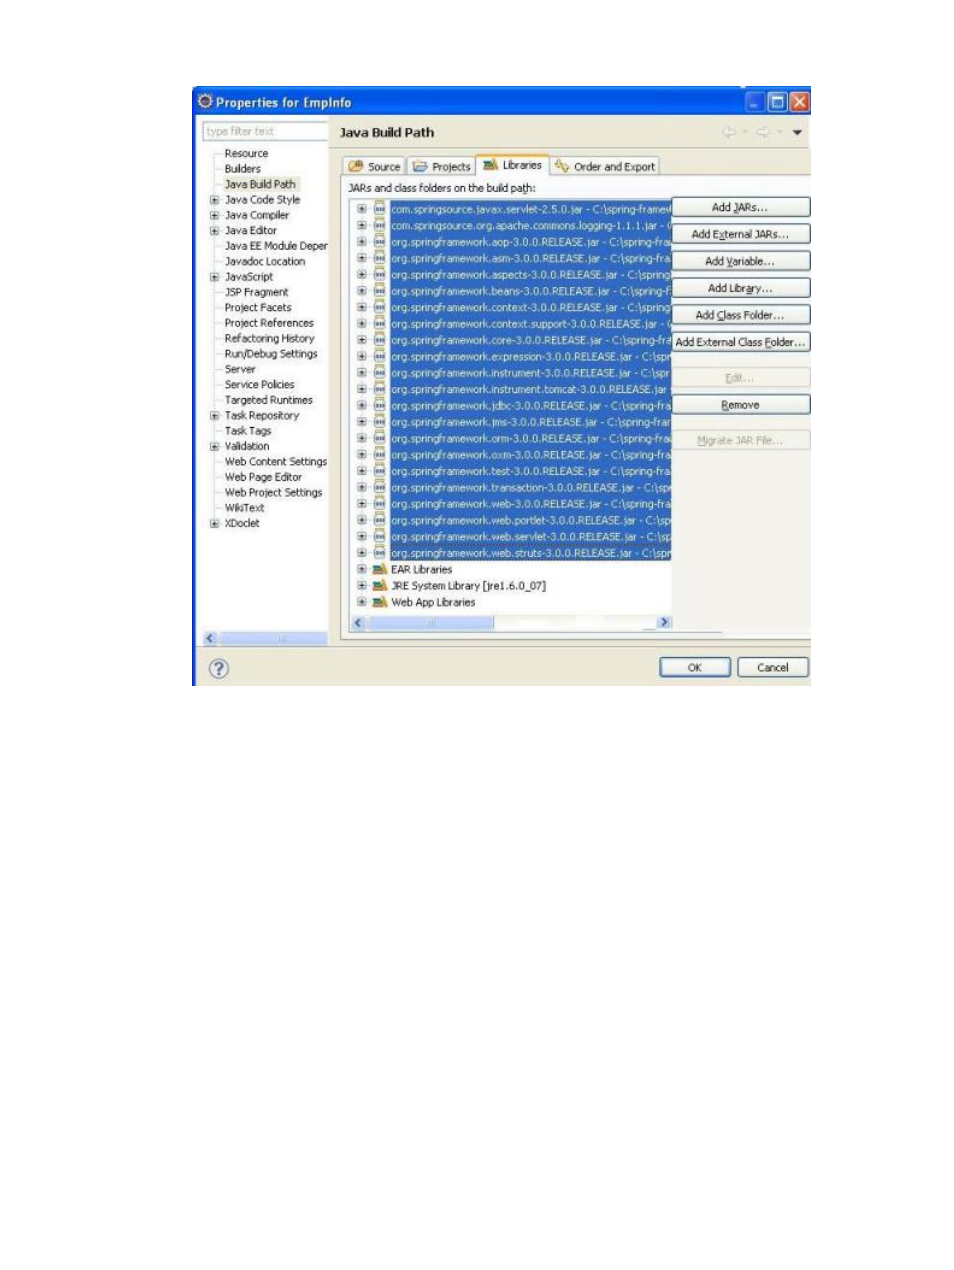Select Web Project Settings tree item
This screenshot has height=1270, width=954.
click(x=273, y=493)
